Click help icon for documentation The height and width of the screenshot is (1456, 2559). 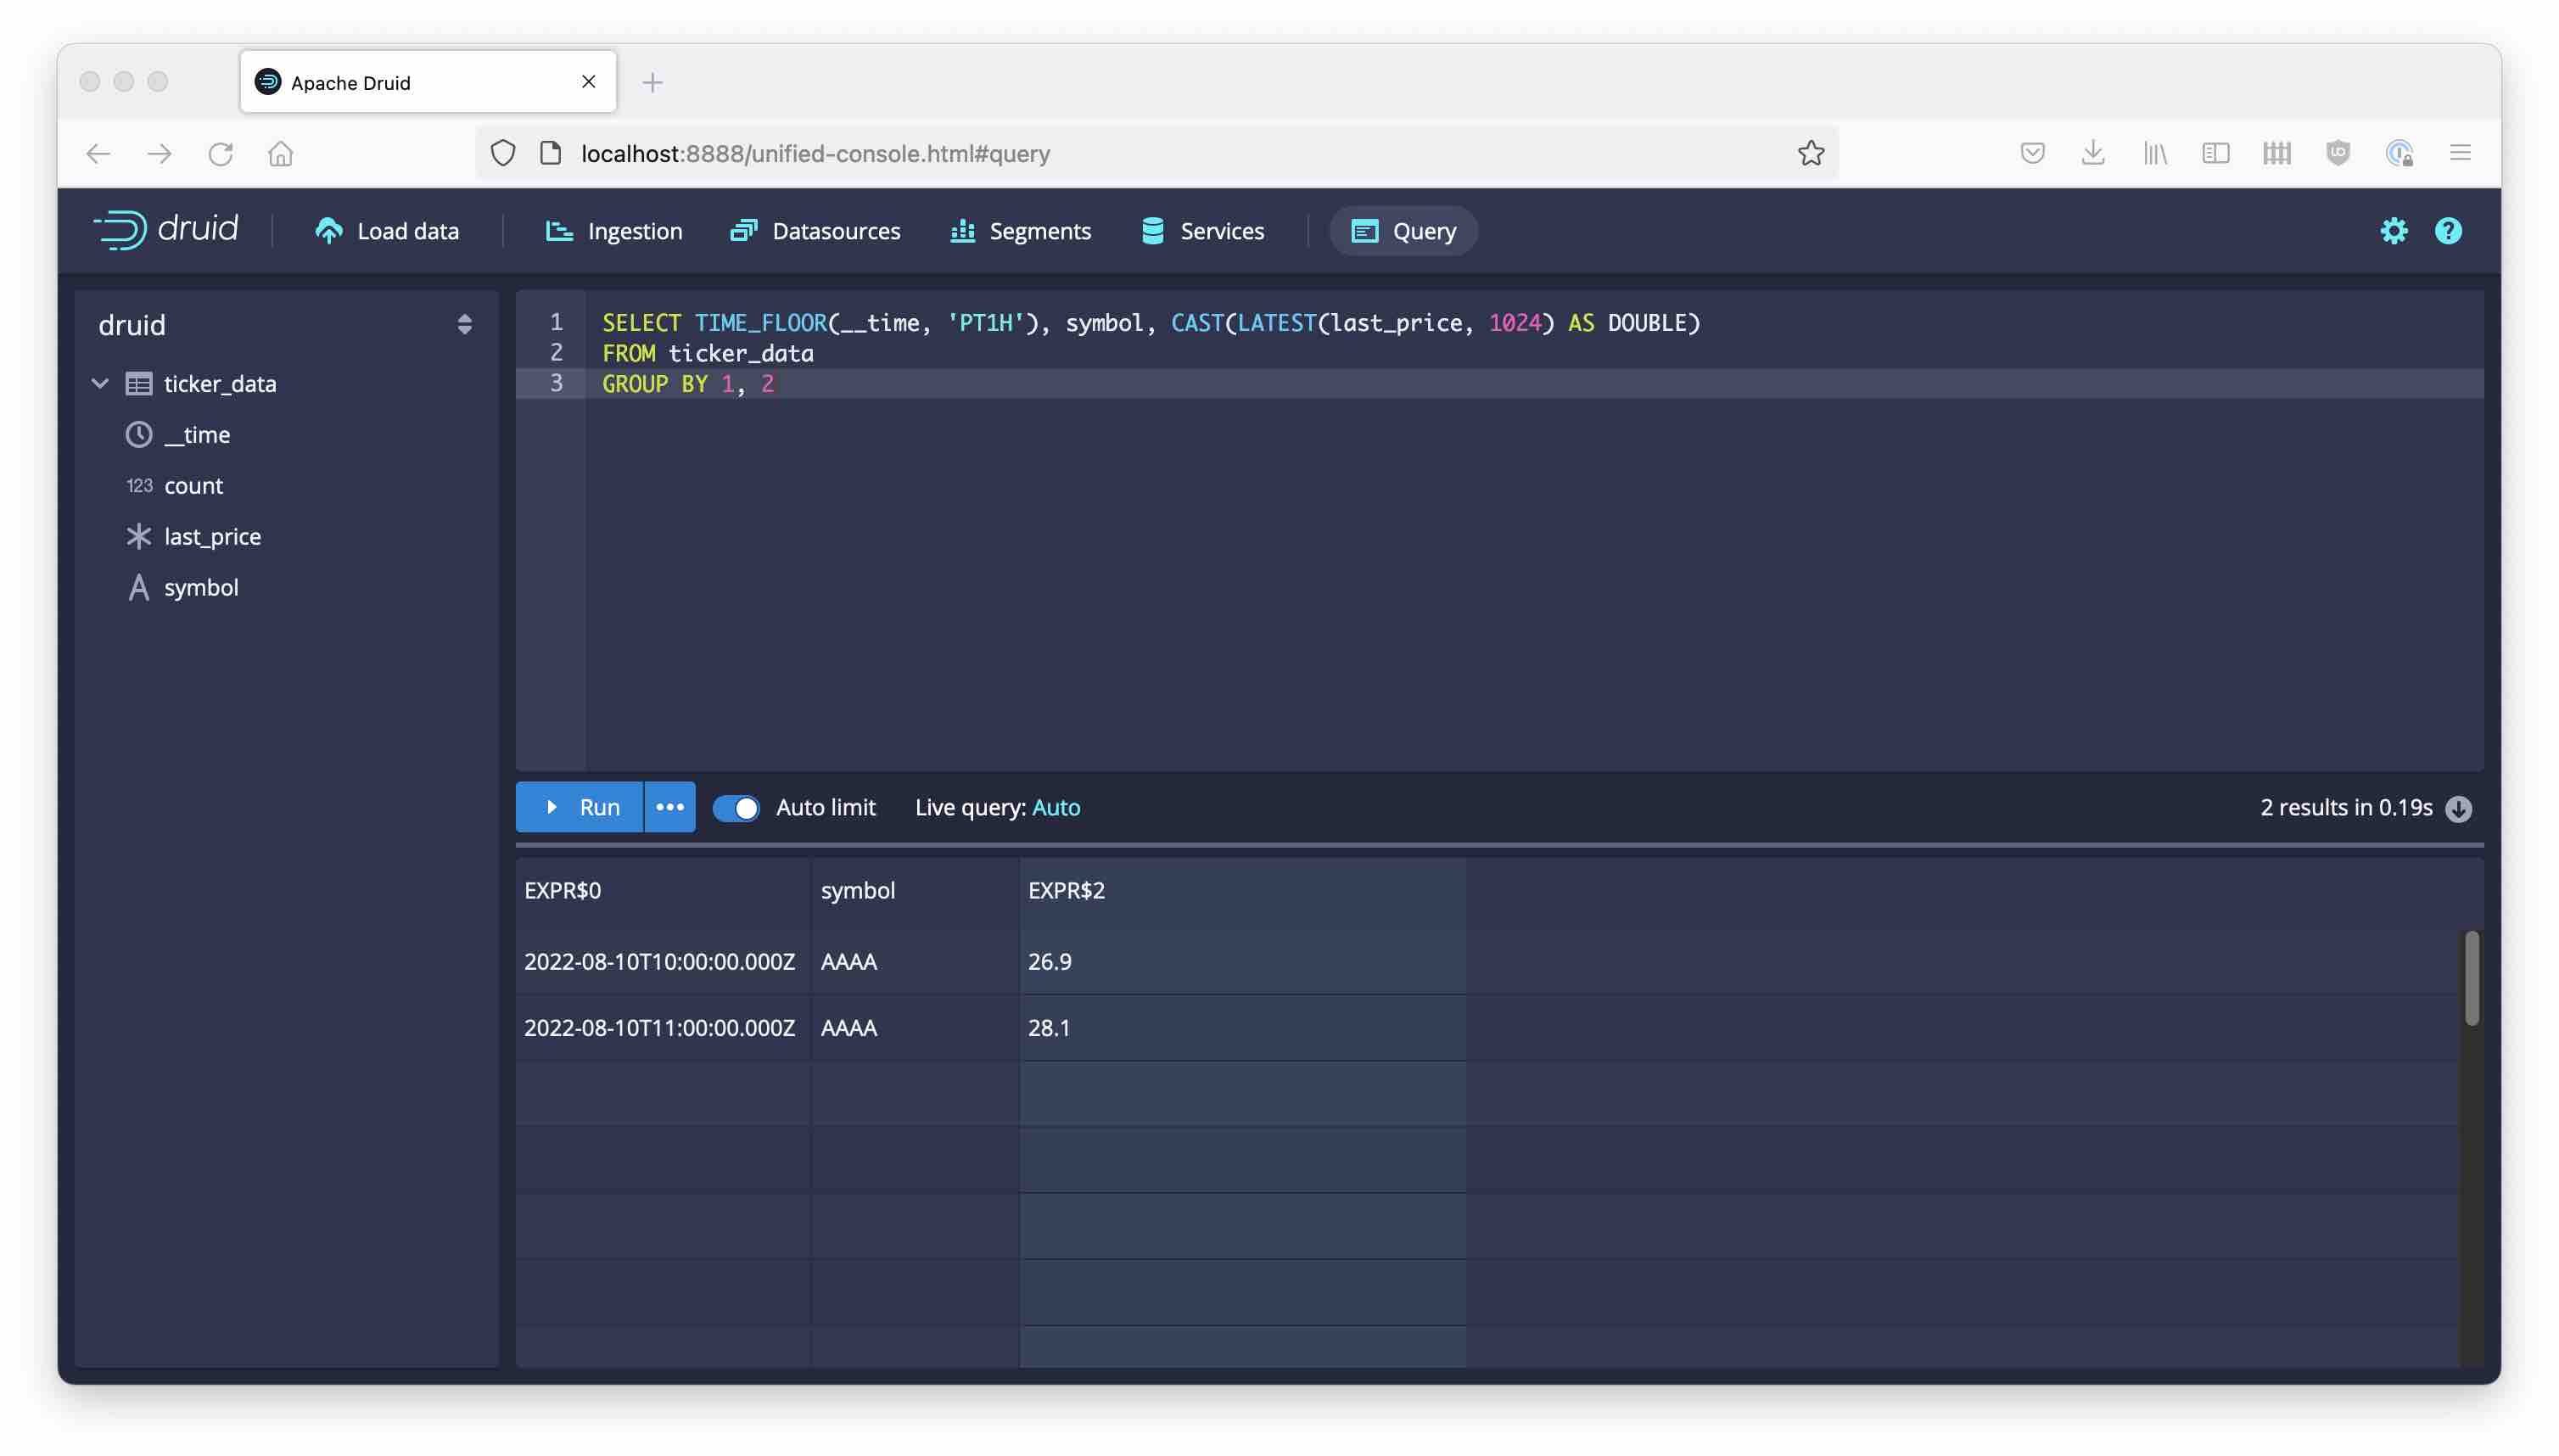click(2449, 230)
